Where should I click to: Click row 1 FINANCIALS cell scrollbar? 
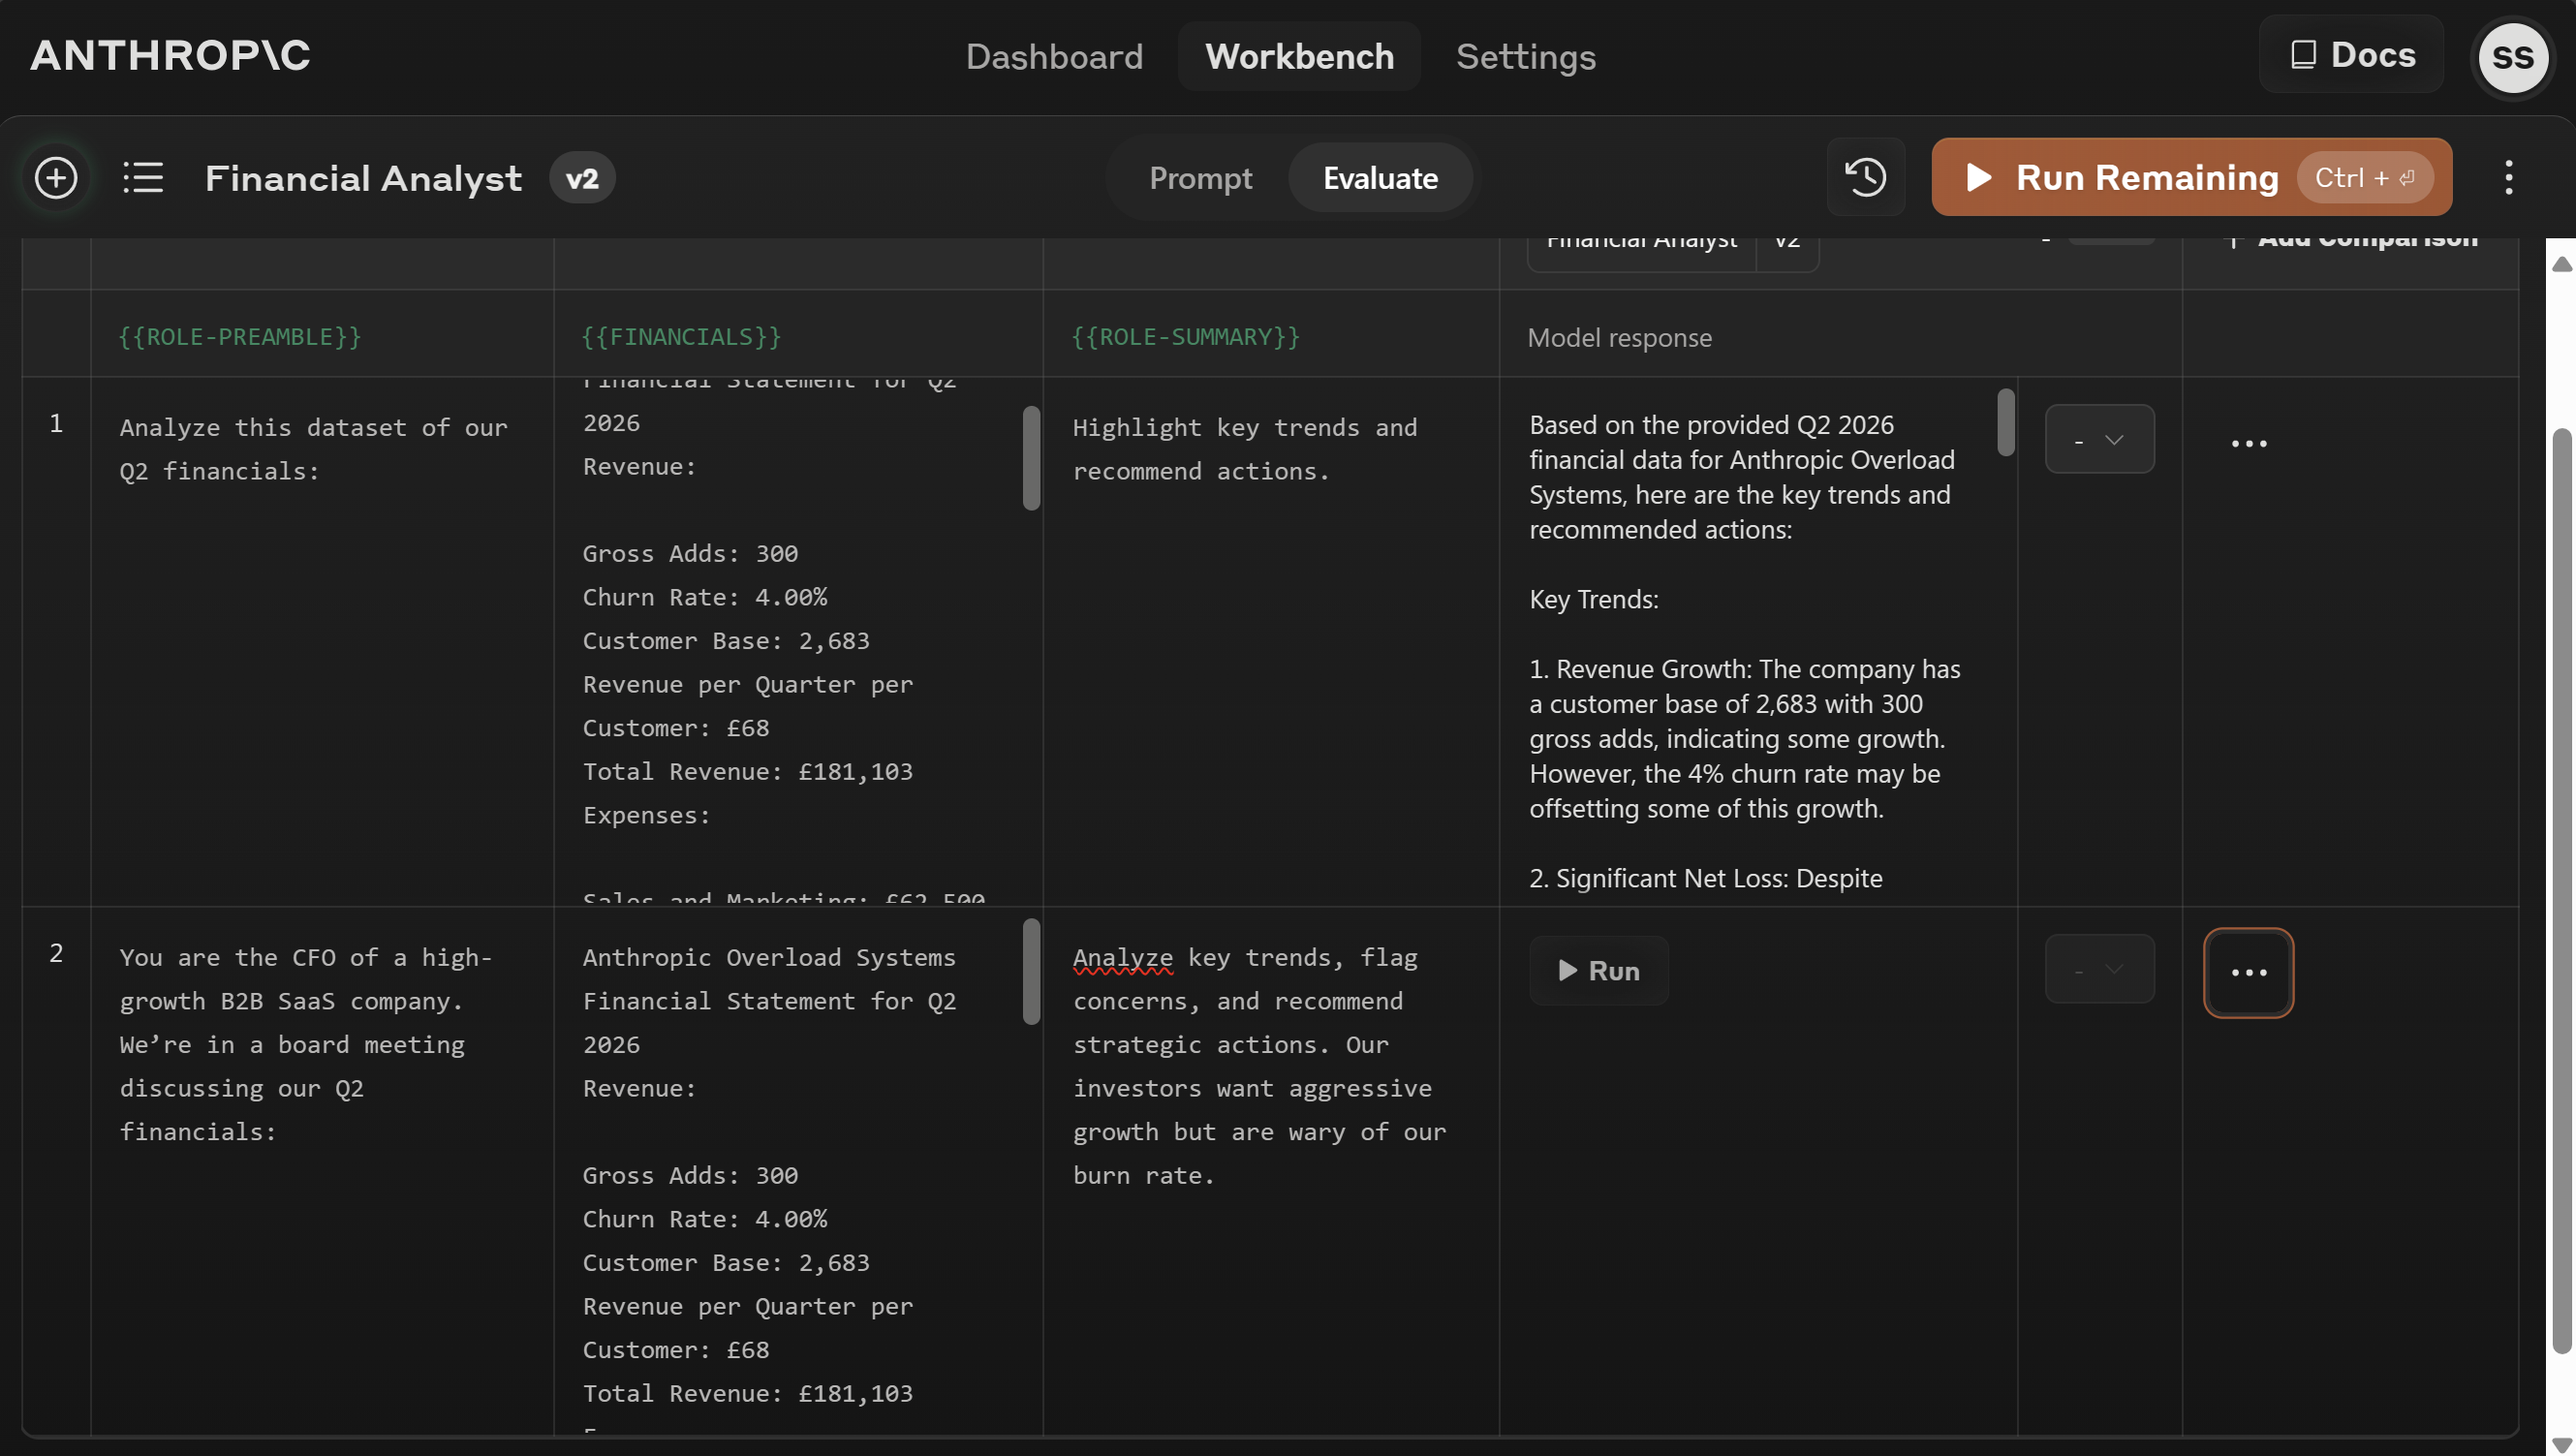pyautogui.click(x=1031, y=458)
